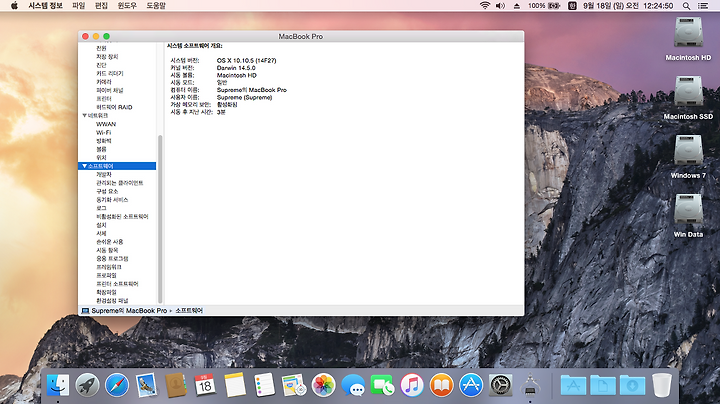Click the eject icon in menu bar
The width and height of the screenshot is (720, 404).
tap(517, 6)
